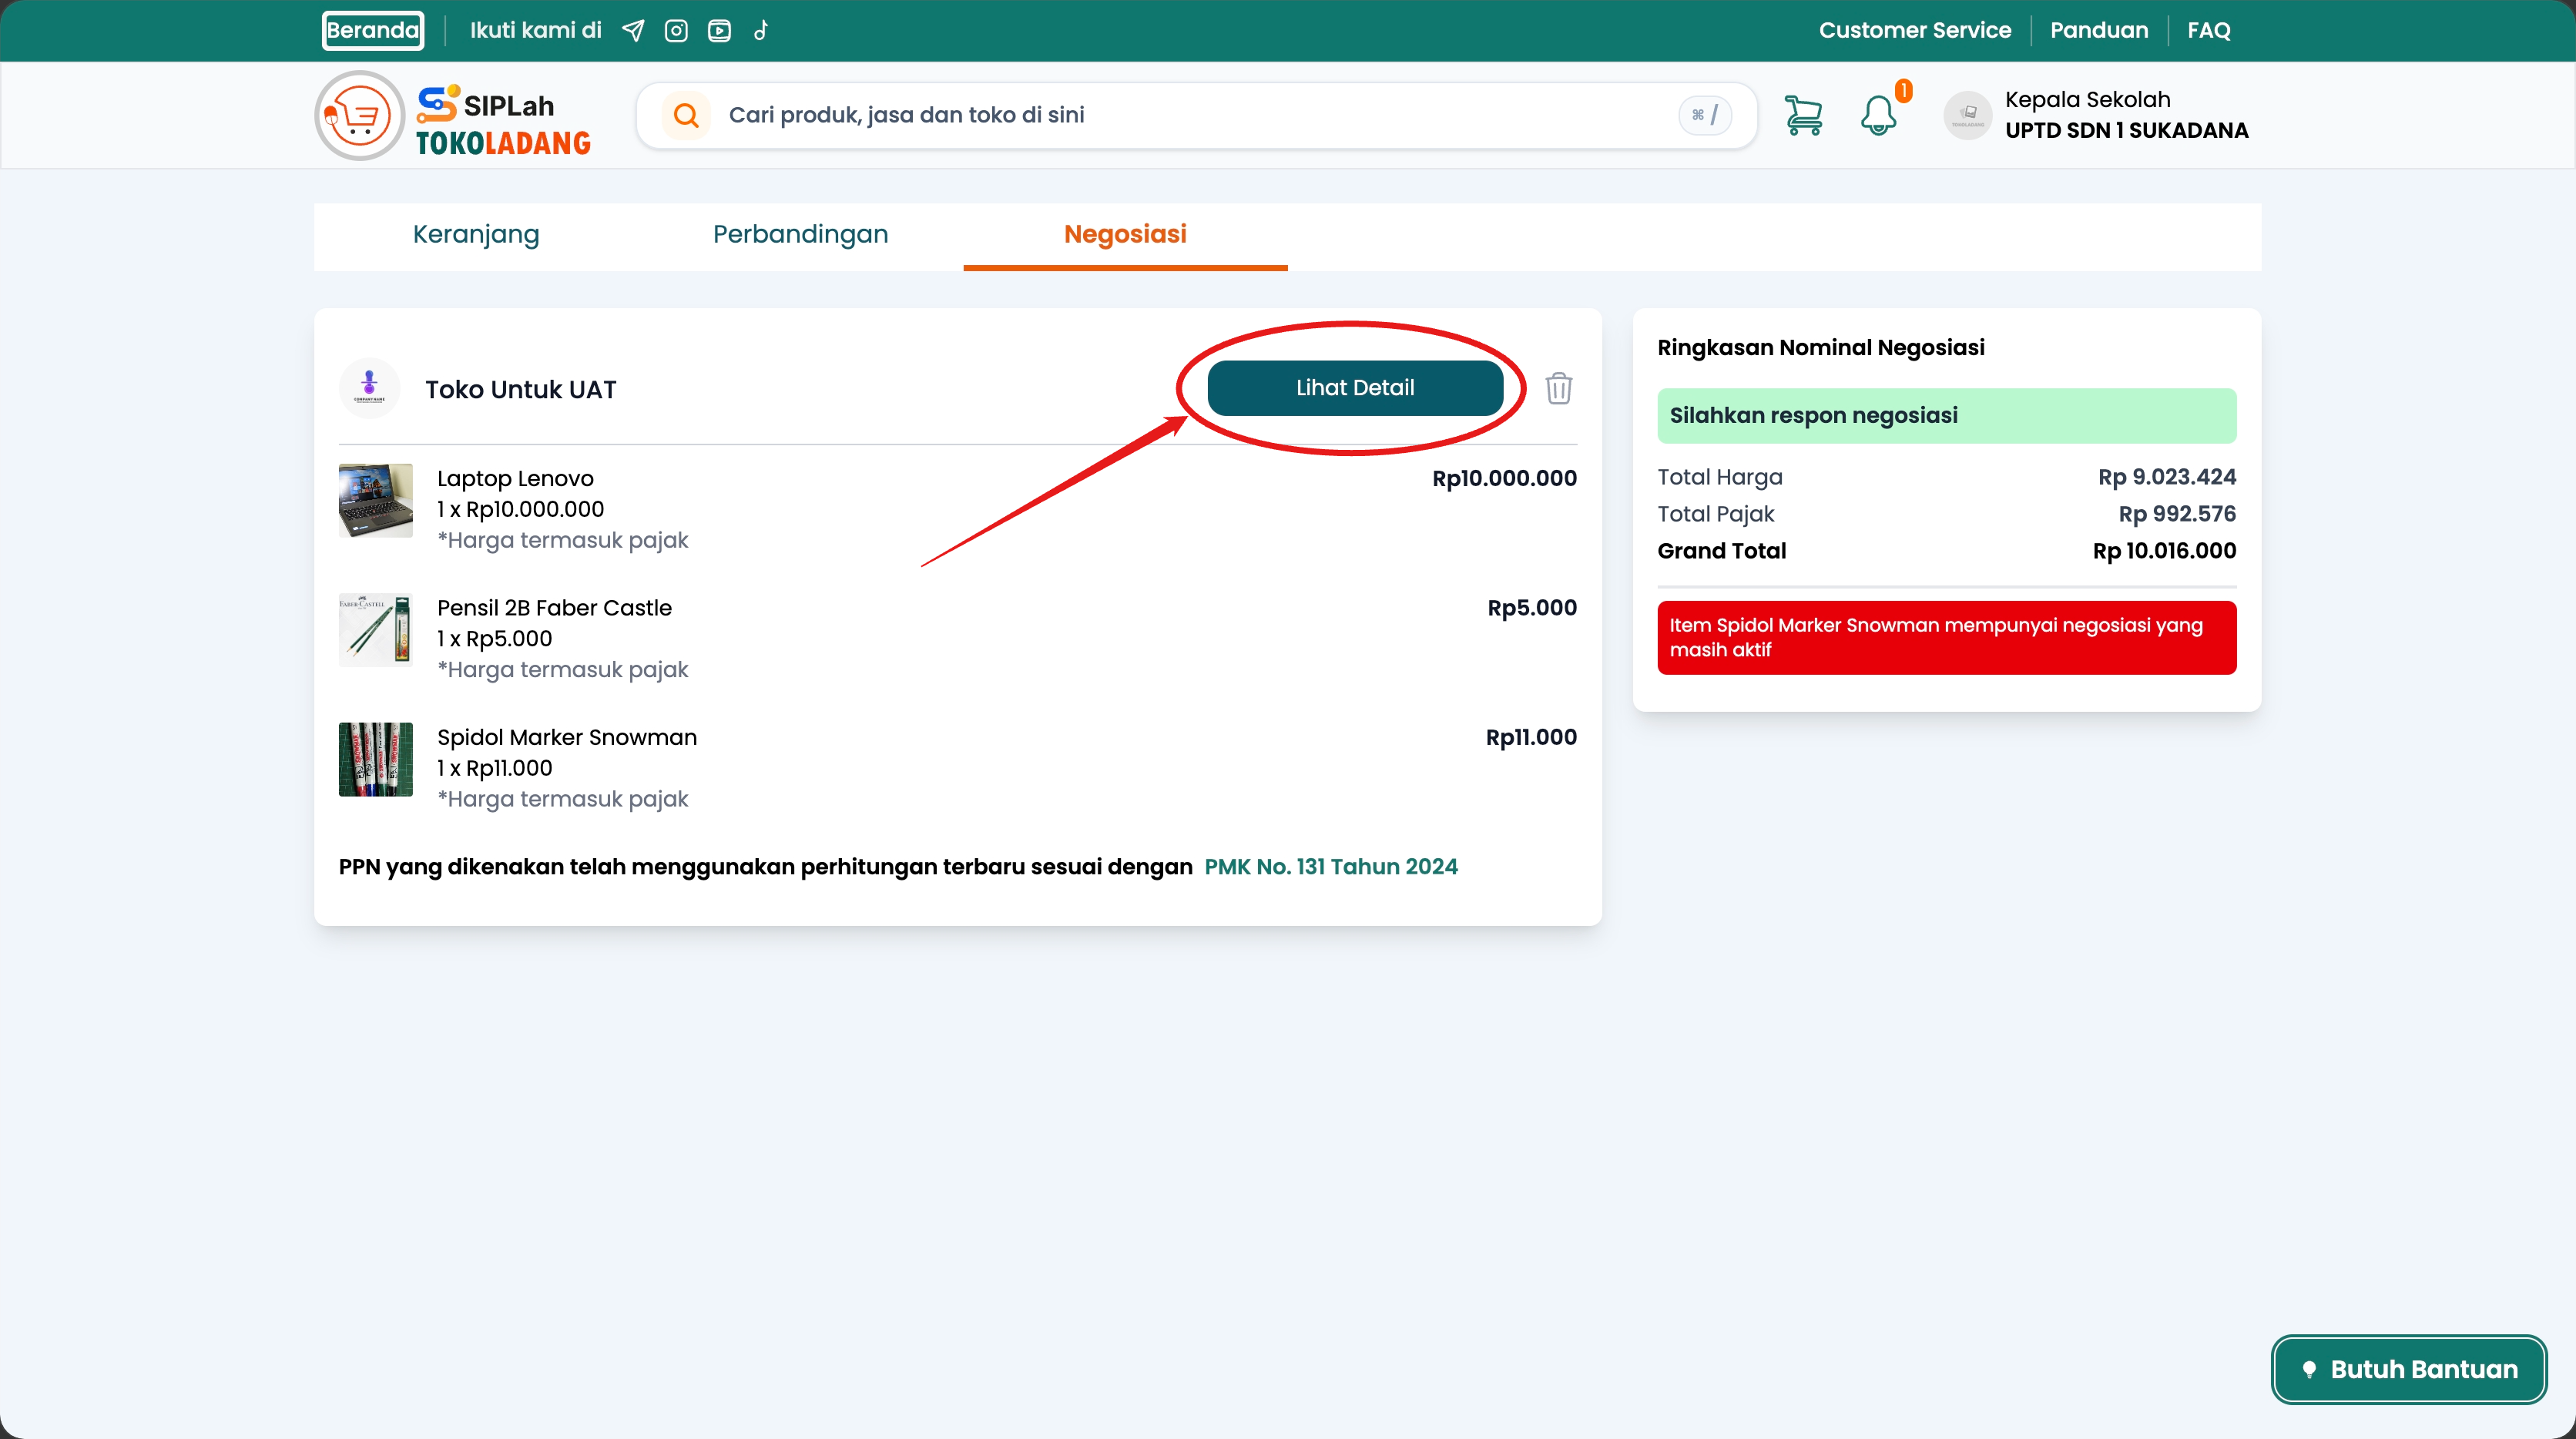The width and height of the screenshot is (2576, 1439).
Task: Open the TikTok social icon
Action: (761, 31)
